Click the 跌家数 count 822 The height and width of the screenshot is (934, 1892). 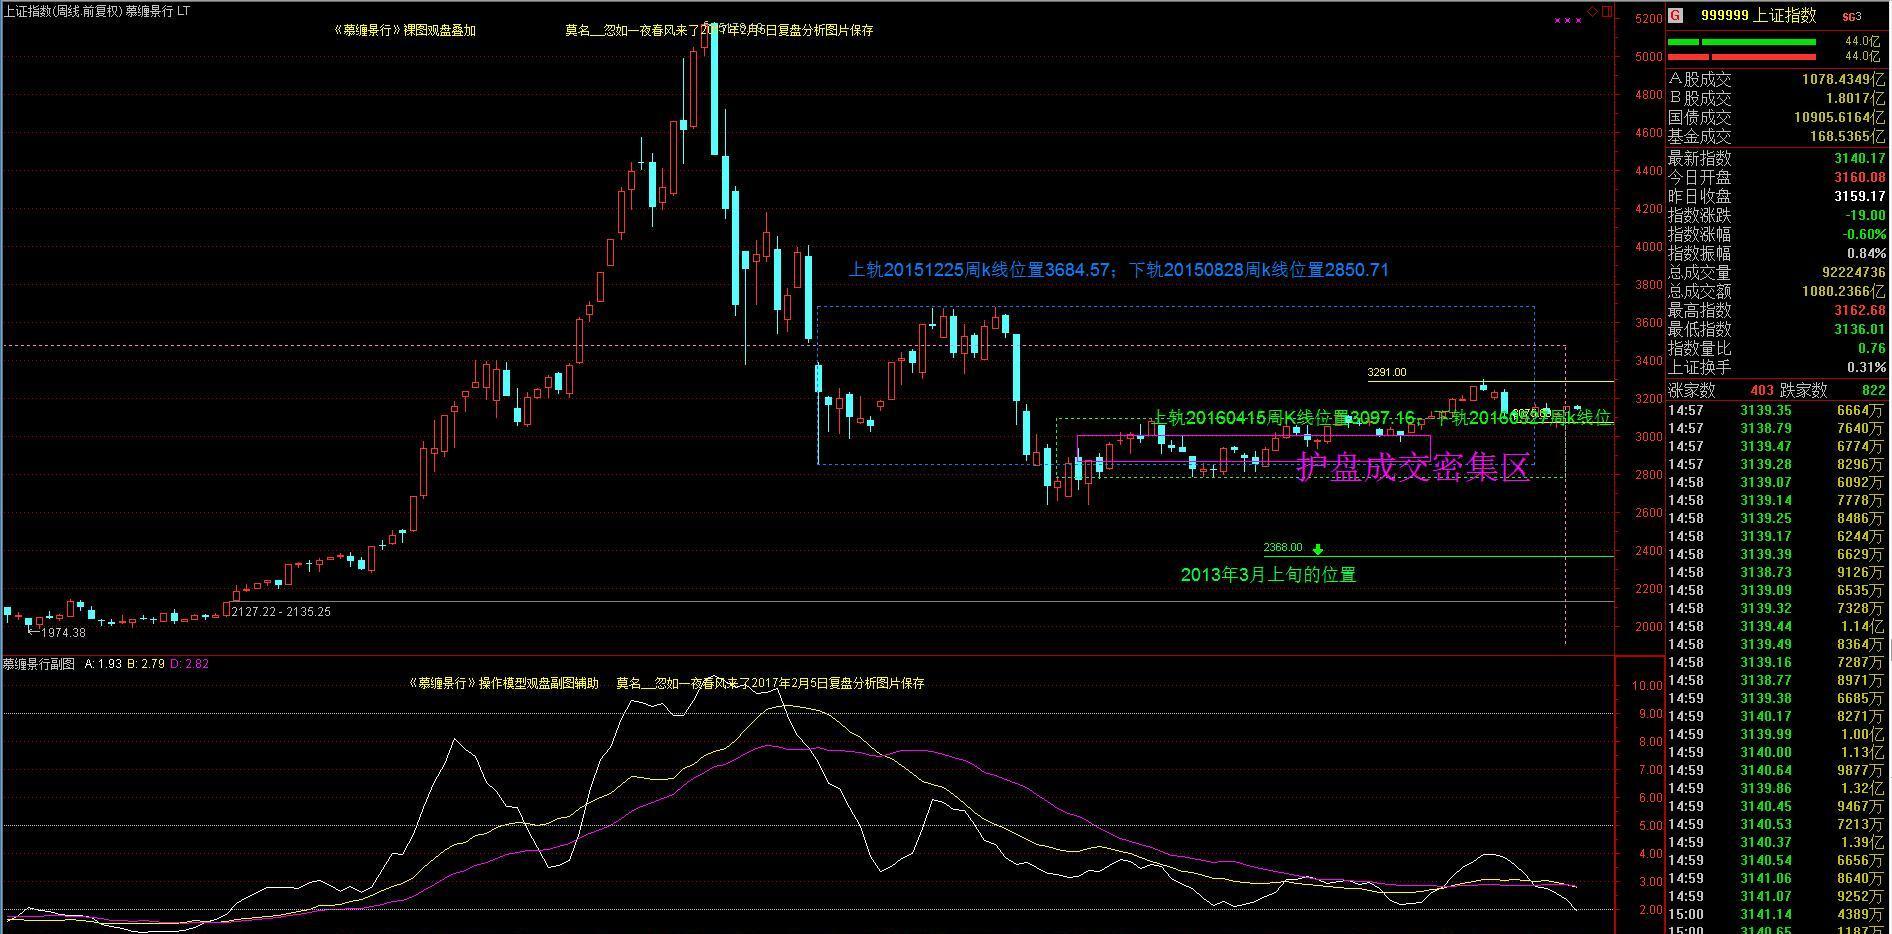point(1874,390)
